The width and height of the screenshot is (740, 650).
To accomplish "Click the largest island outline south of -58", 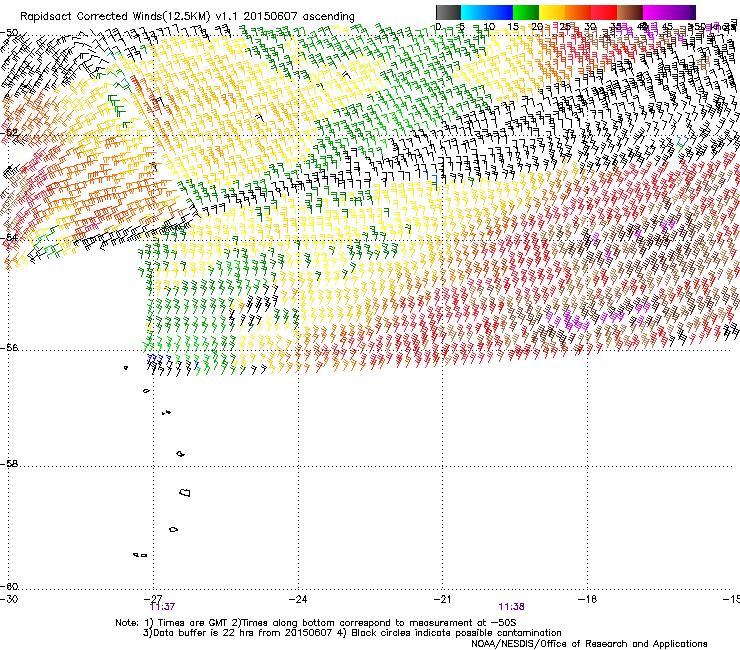I will pyautogui.click(x=185, y=492).
